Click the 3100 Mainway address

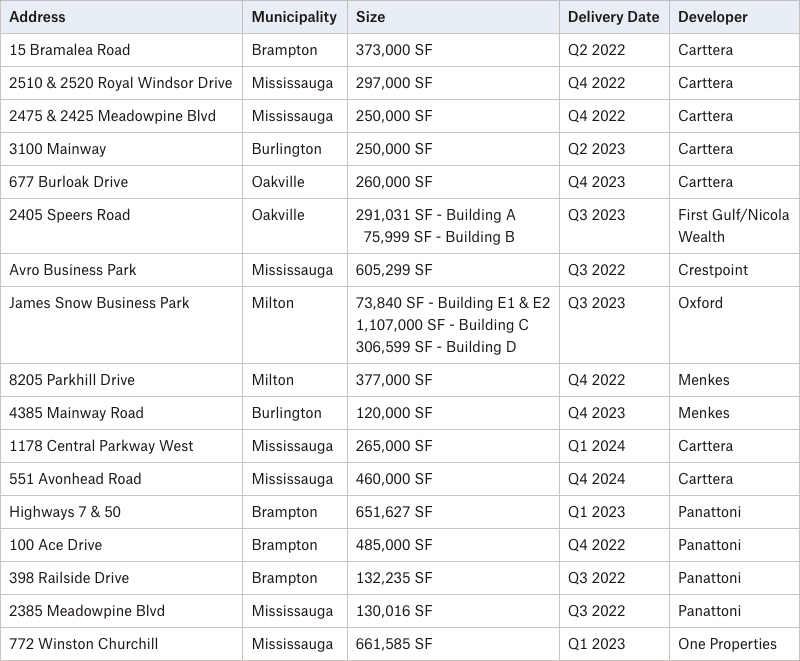coord(58,149)
